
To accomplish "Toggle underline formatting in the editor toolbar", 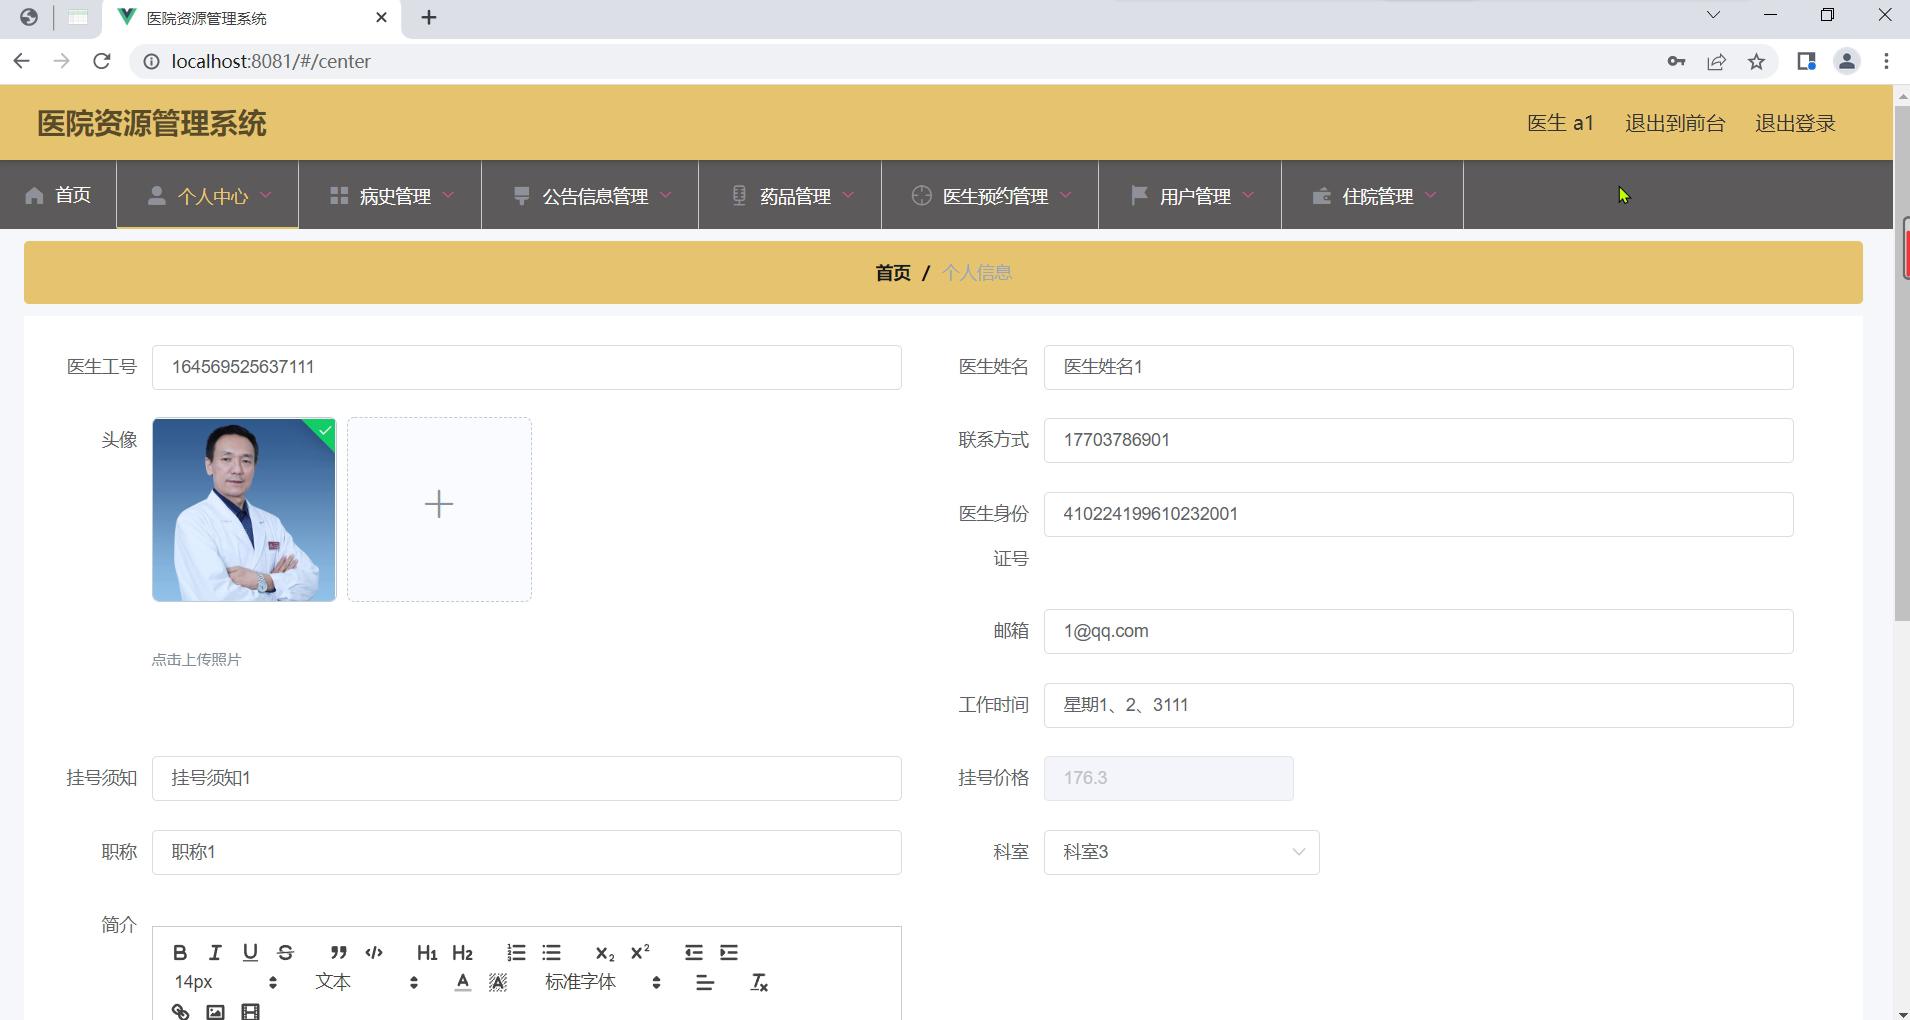I will (x=250, y=953).
